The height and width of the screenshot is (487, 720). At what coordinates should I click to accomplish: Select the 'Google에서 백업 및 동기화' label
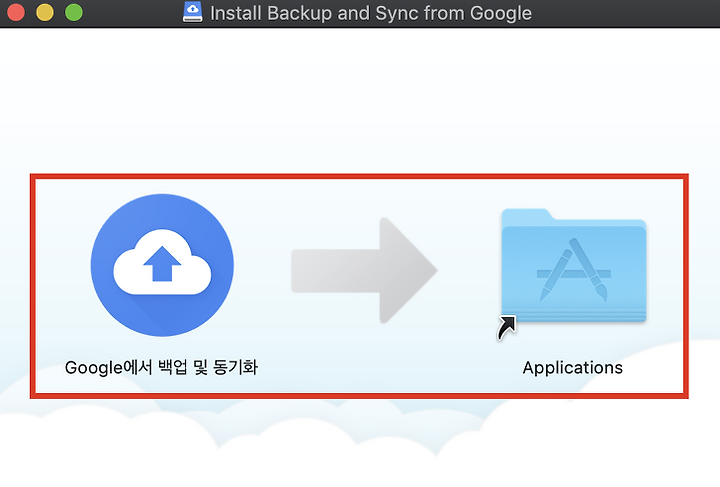click(x=161, y=368)
